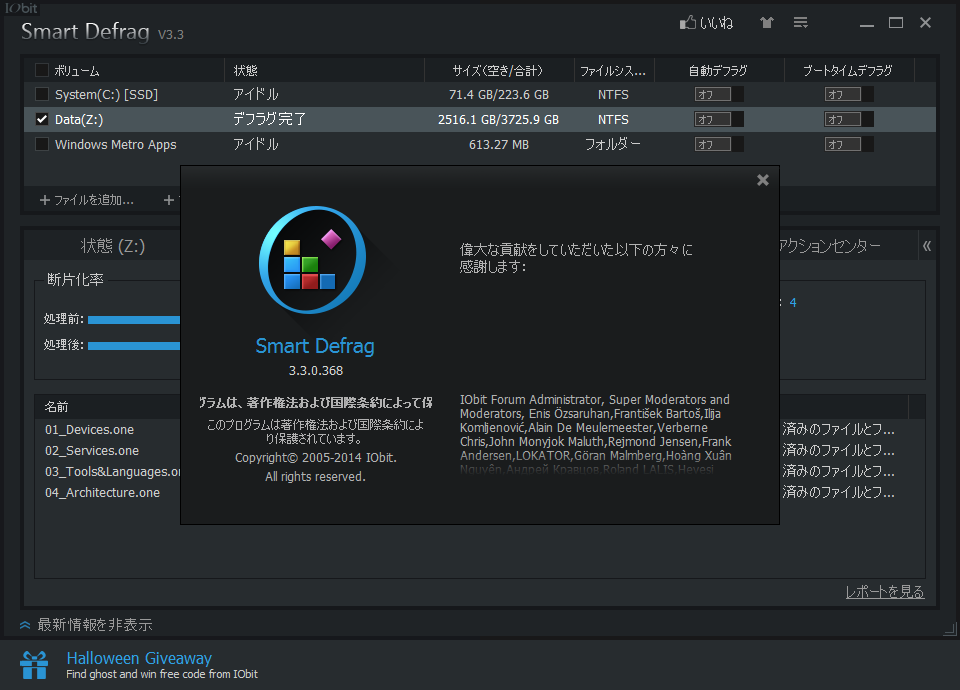The width and height of the screenshot is (960, 690).
Task: Open the main hamburger menu icon
Action: [x=800, y=22]
